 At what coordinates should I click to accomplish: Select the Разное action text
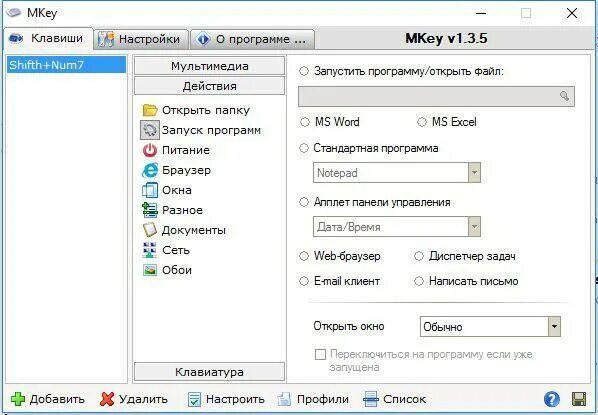point(182,210)
